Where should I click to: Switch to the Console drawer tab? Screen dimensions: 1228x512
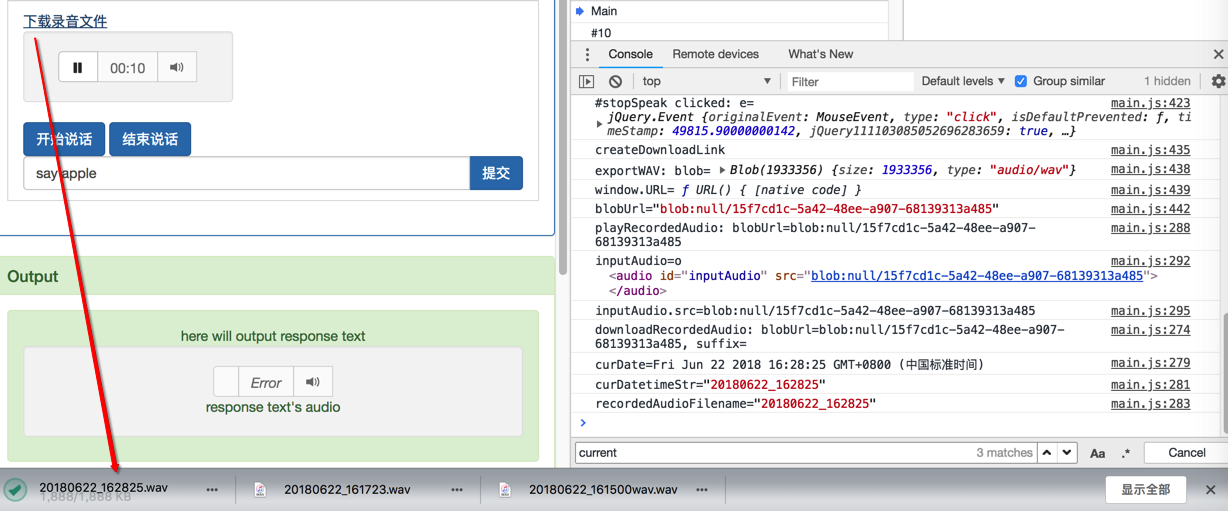point(630,54)
